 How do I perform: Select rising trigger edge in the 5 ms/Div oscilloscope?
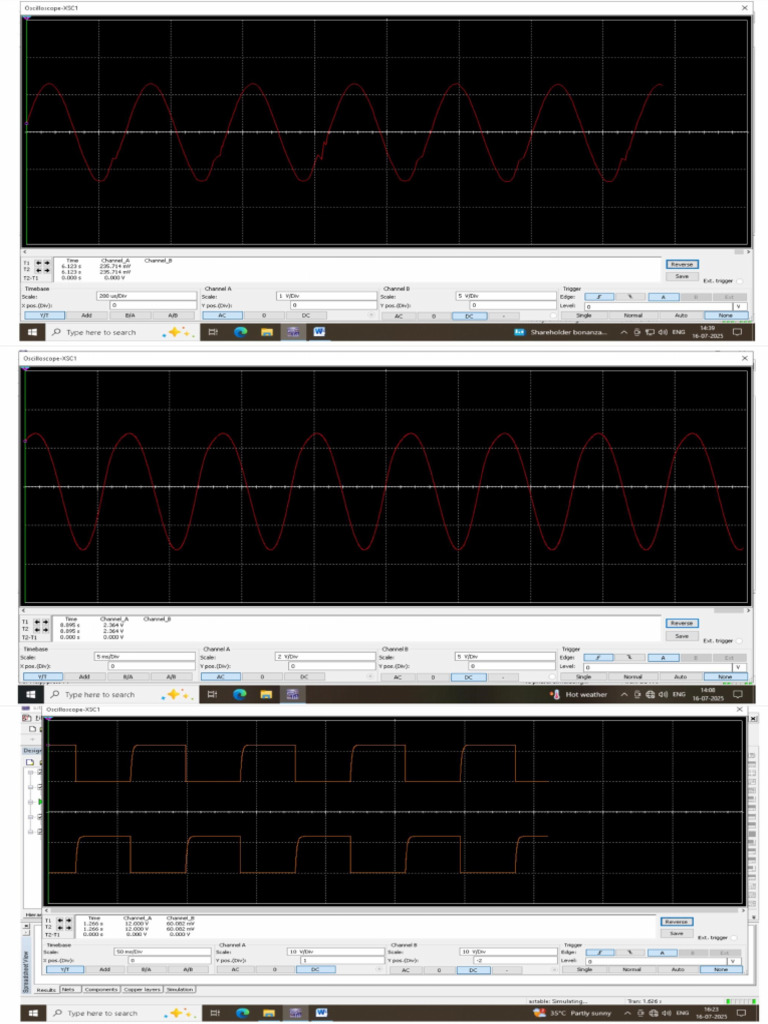pos(598,658)
